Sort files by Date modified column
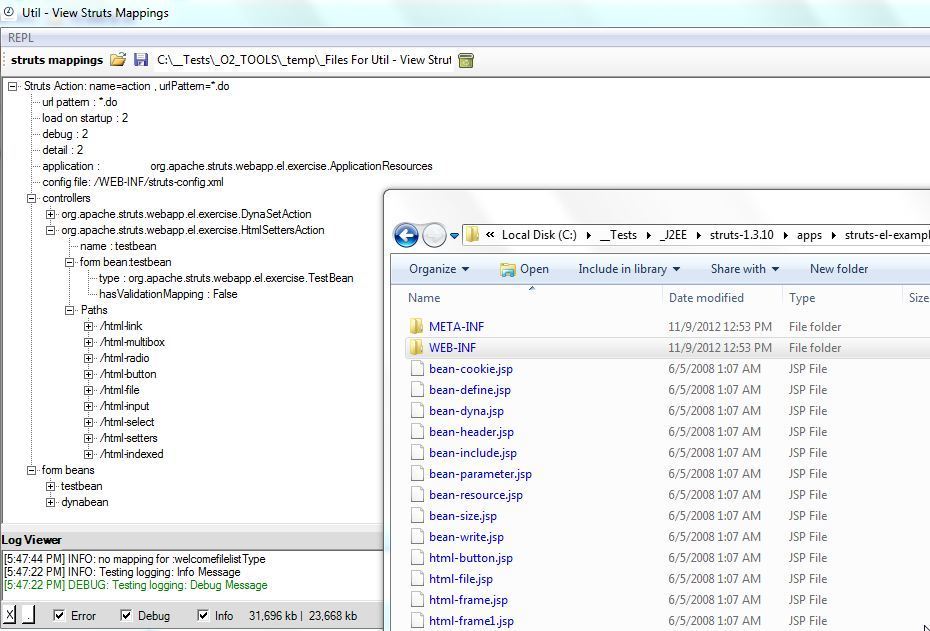The height and width of the screenshot is (631, 930). coord(706,298)
